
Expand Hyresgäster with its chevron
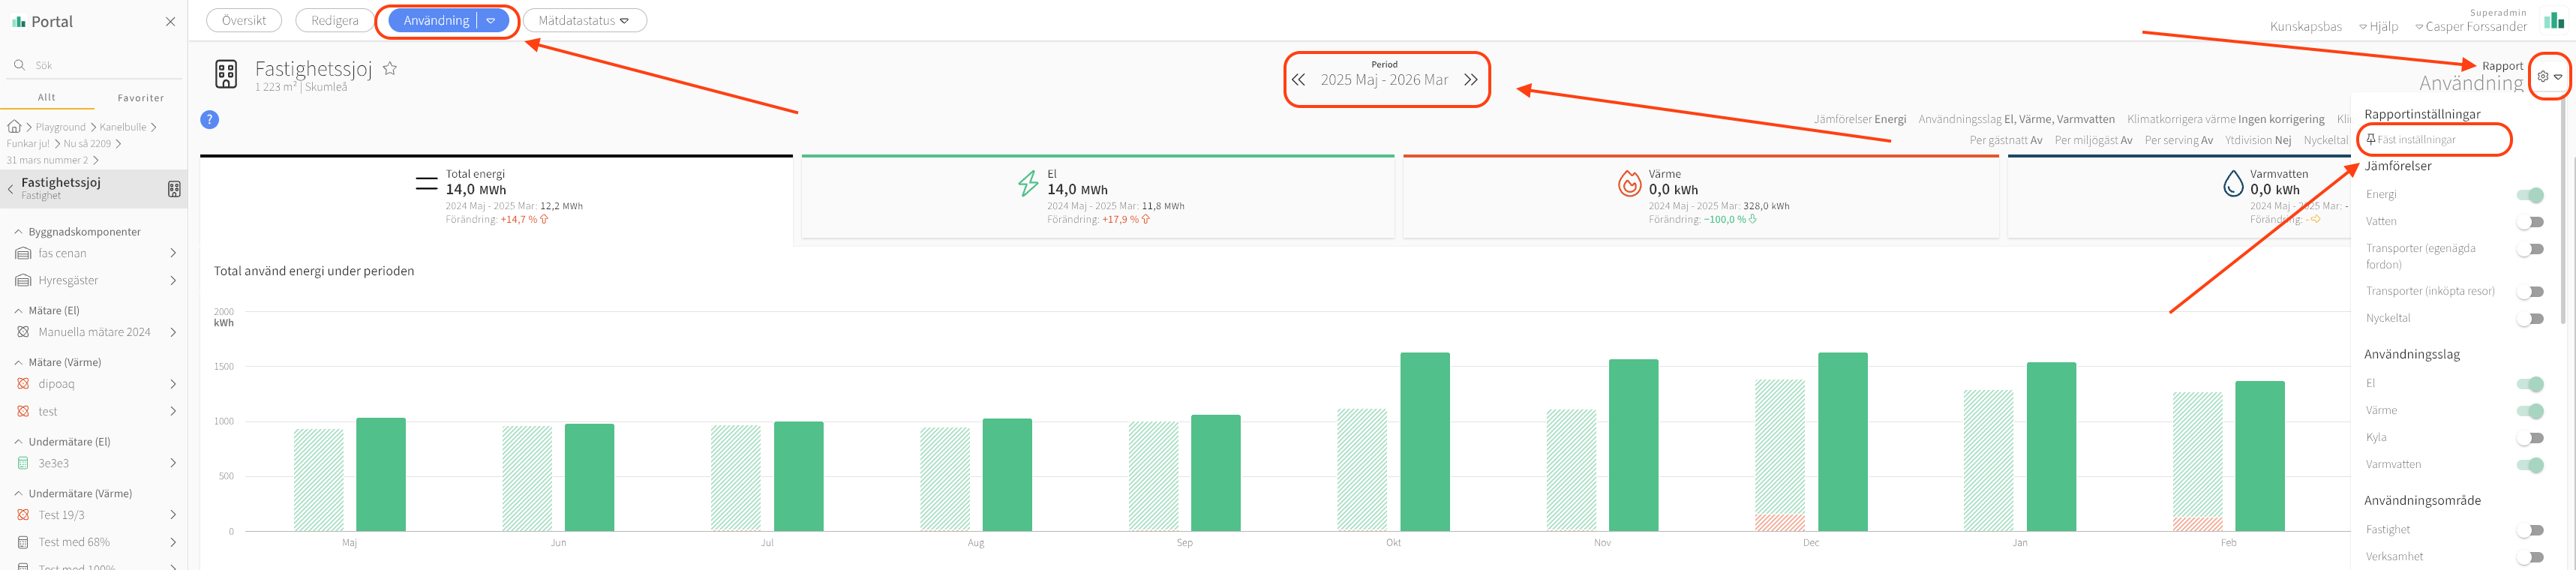[173, 281]
